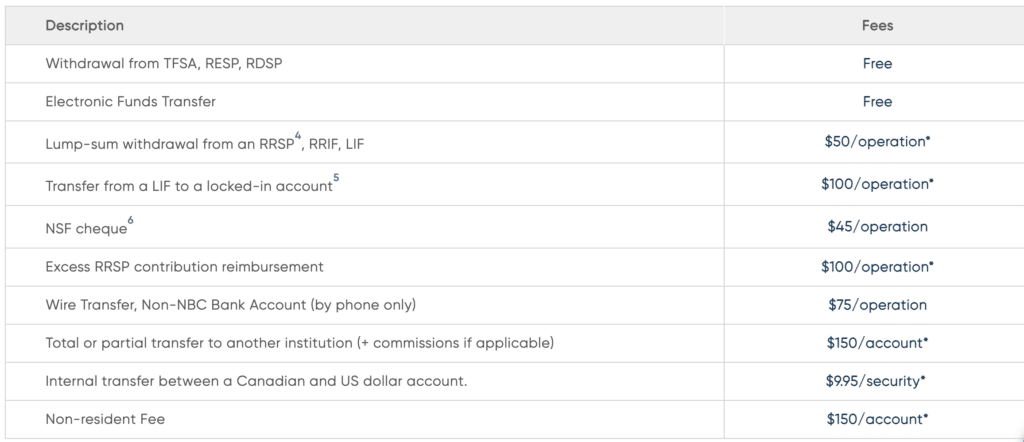
Task: Click the $150/account Non-resident fee value
Action: (x=877, y=419)
